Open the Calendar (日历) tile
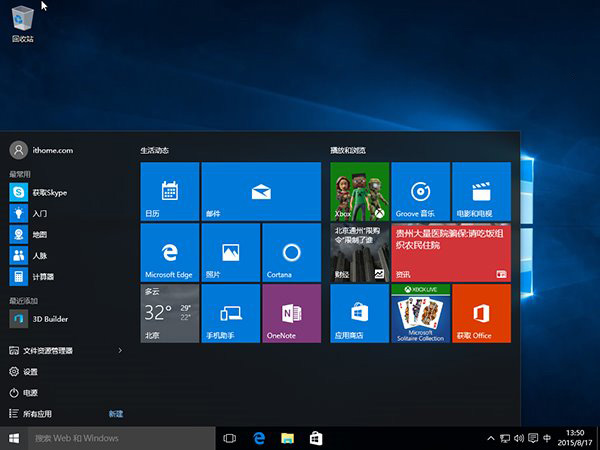This screenshot has height=450, width=600. [169, 192]
